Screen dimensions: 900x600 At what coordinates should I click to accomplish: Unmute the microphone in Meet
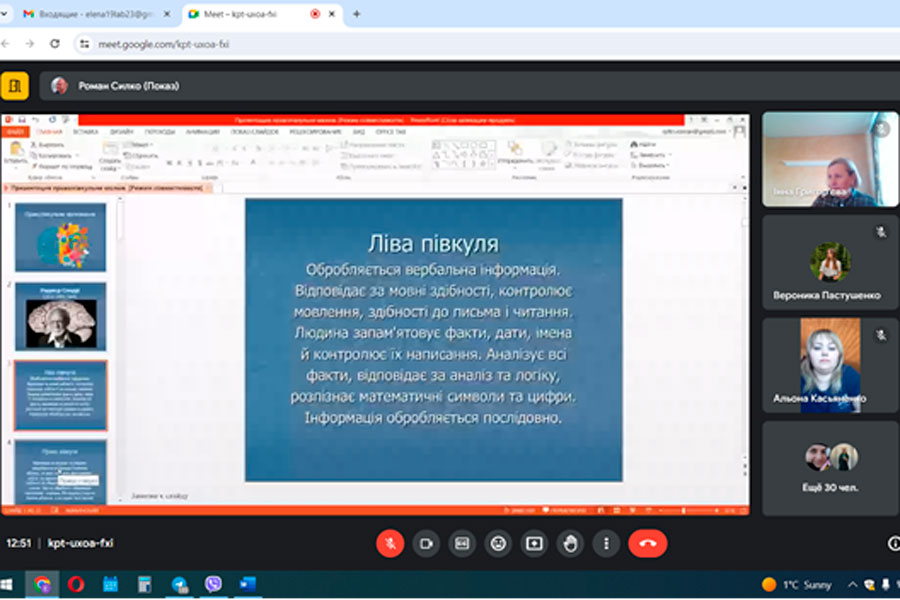point(390,543)
